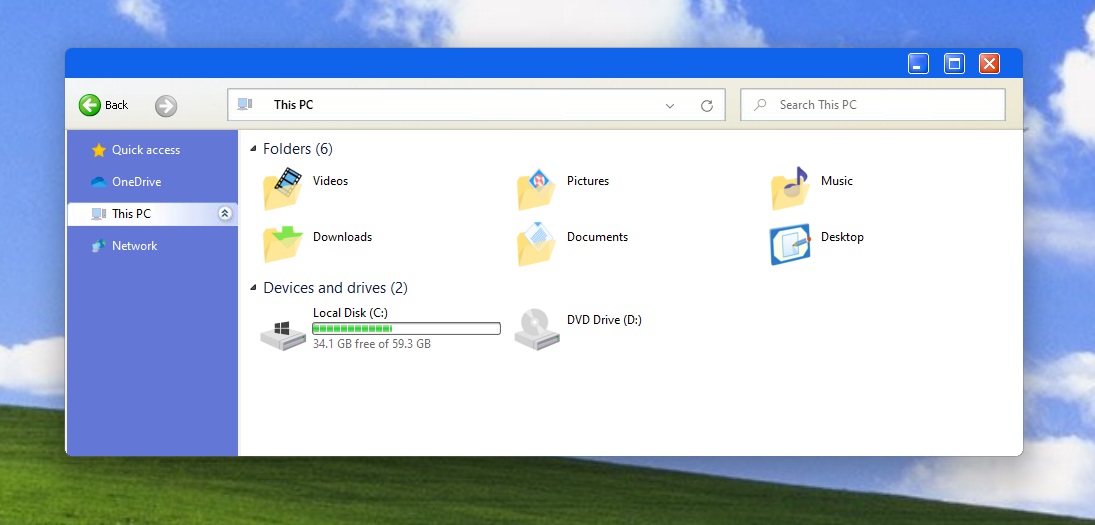Collapse This PC in navigation pane
1095x525 pixels.
click(x=225, y=214)
